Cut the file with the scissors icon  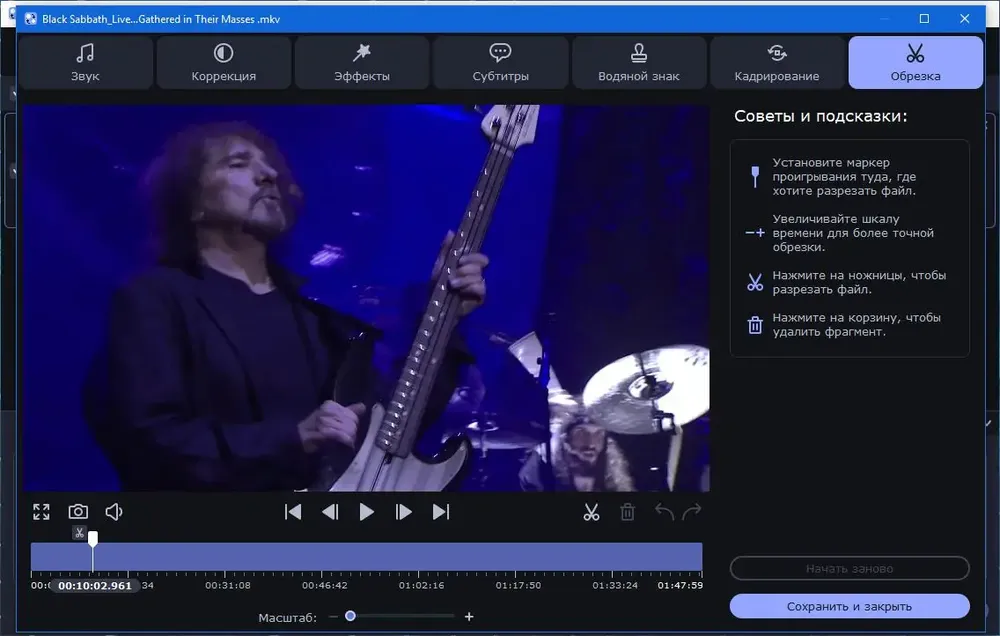[x=591, y=512]
